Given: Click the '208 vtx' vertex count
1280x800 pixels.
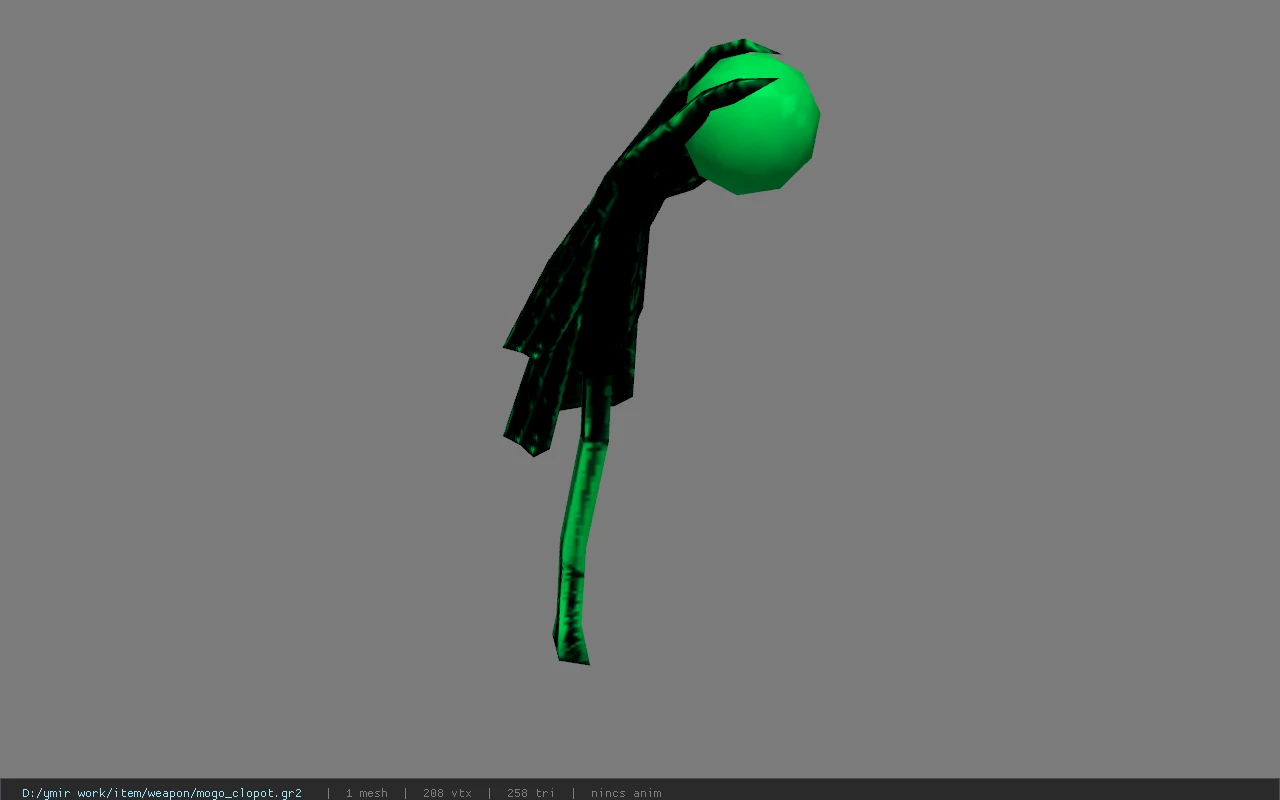Looking at the screenshot, I should [x=447, y=793].
